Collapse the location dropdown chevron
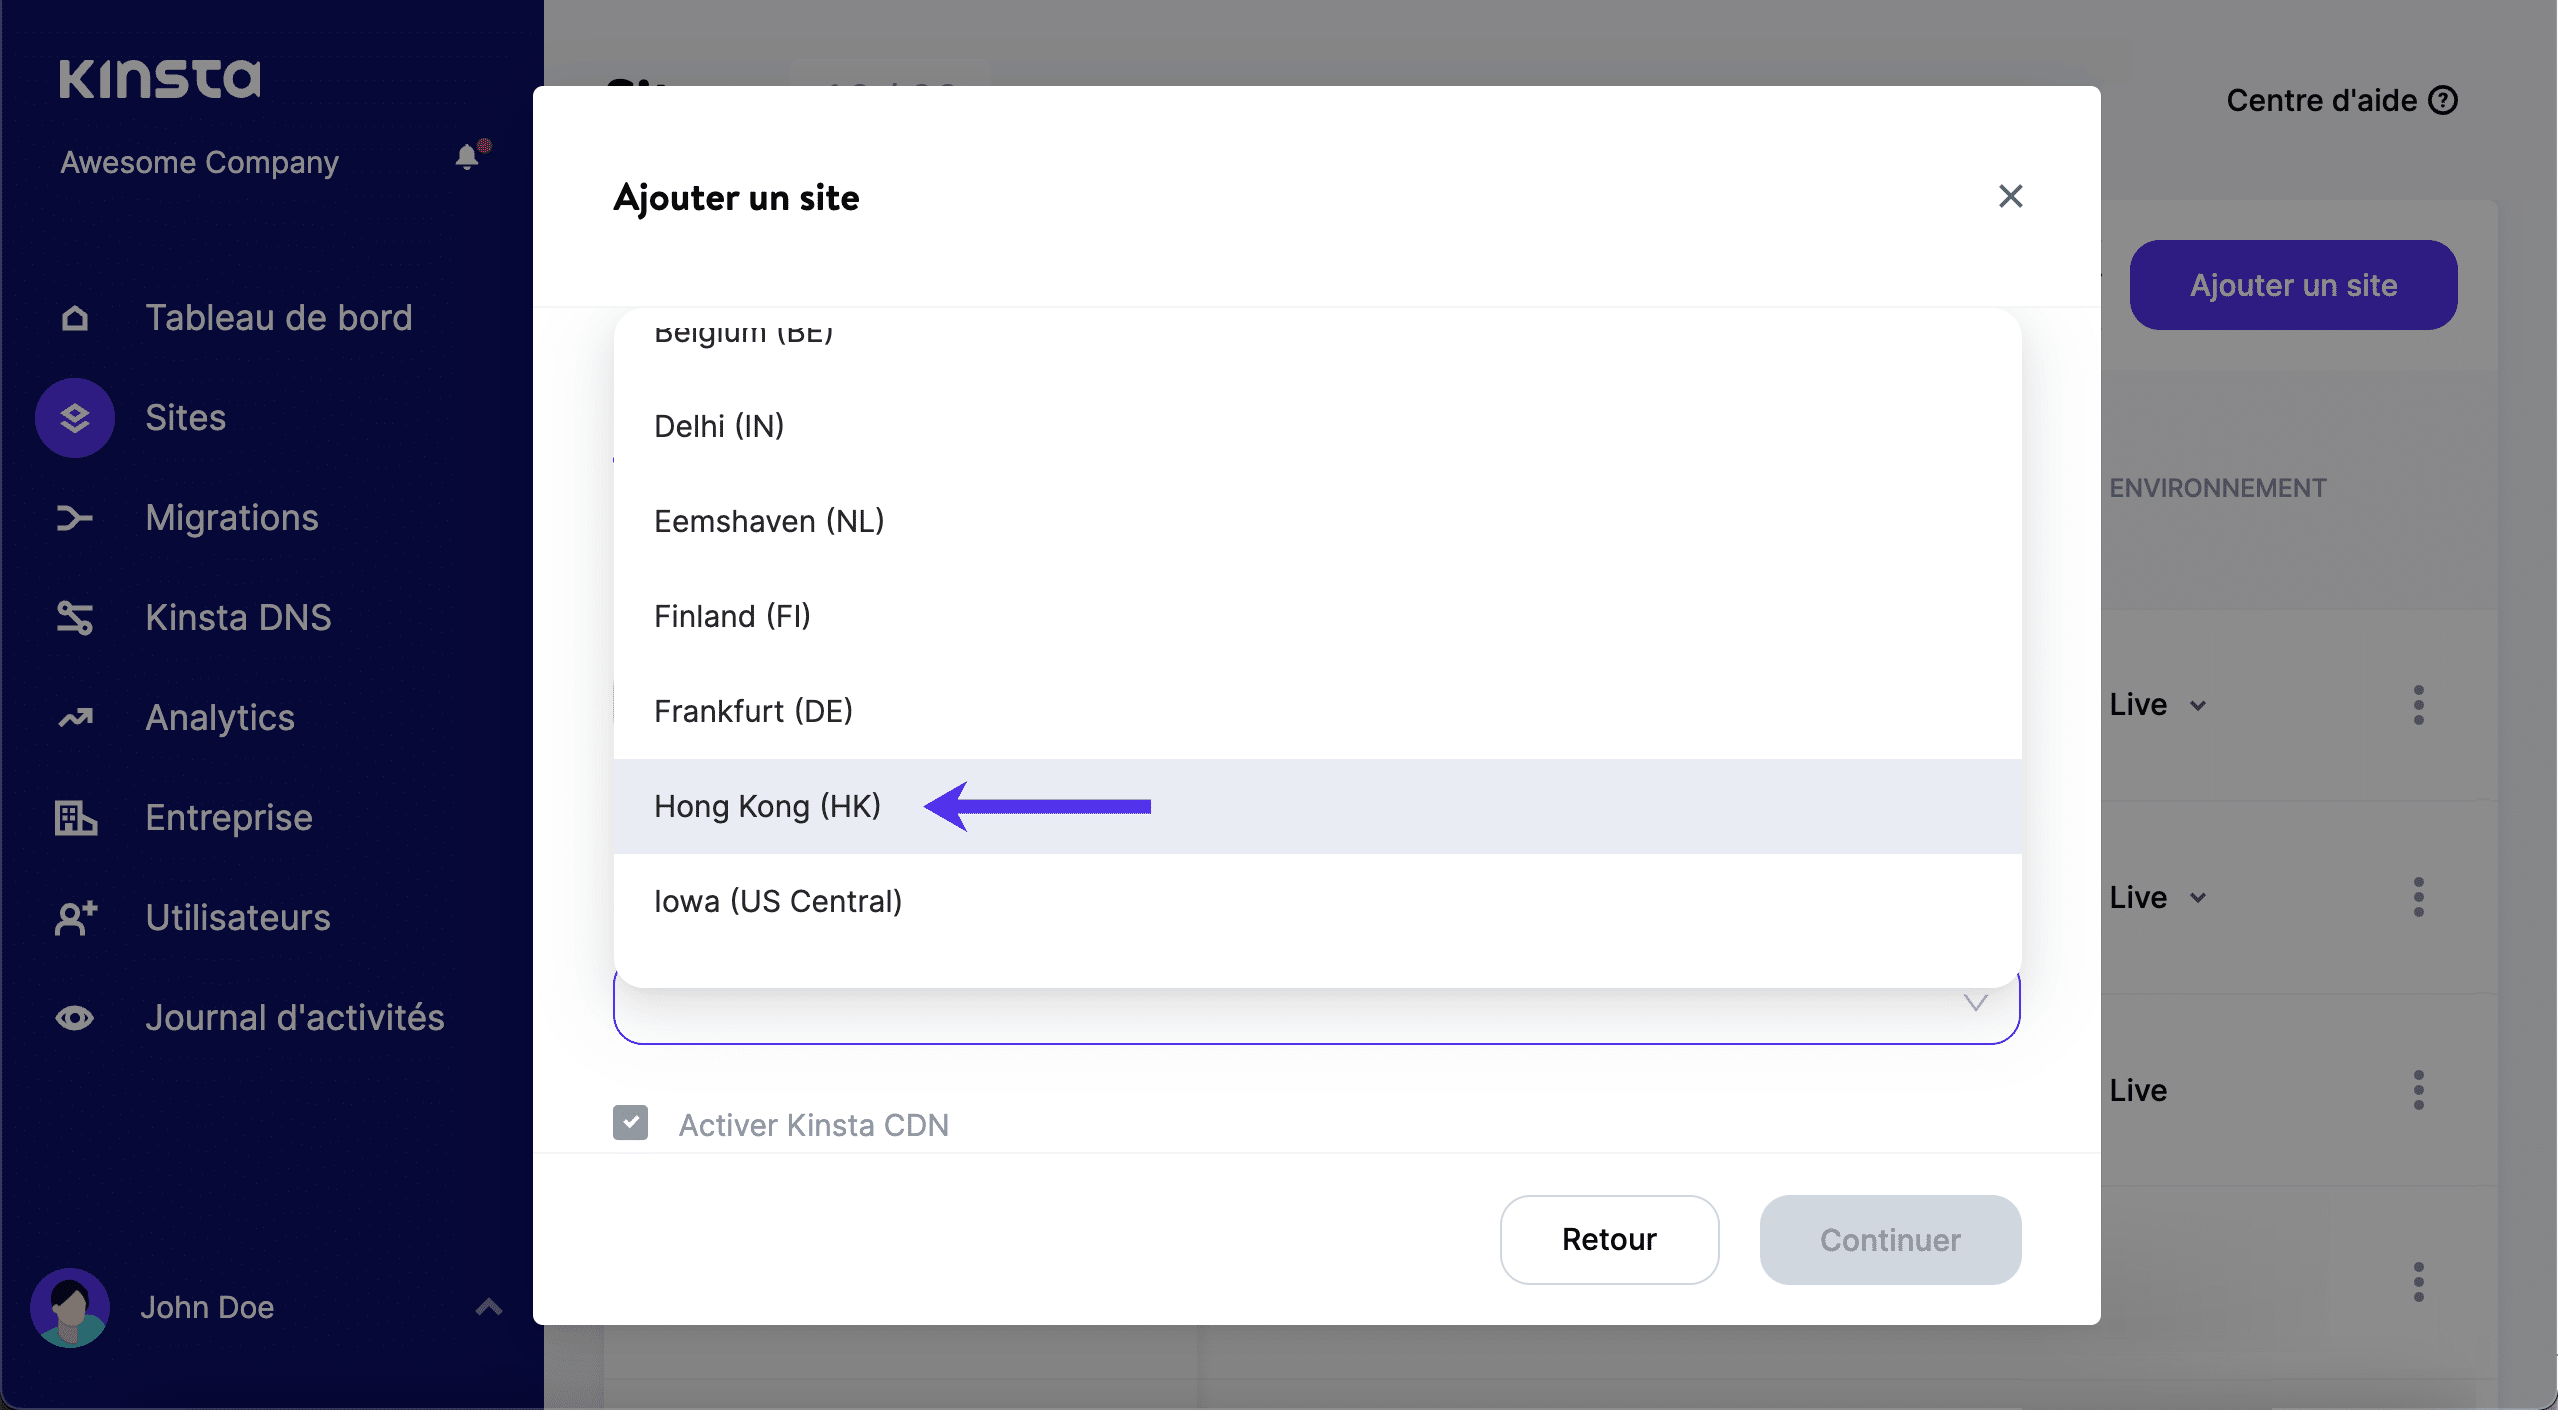This screenshot has width=2558, height=1410. click(x=1975, y=1002)
